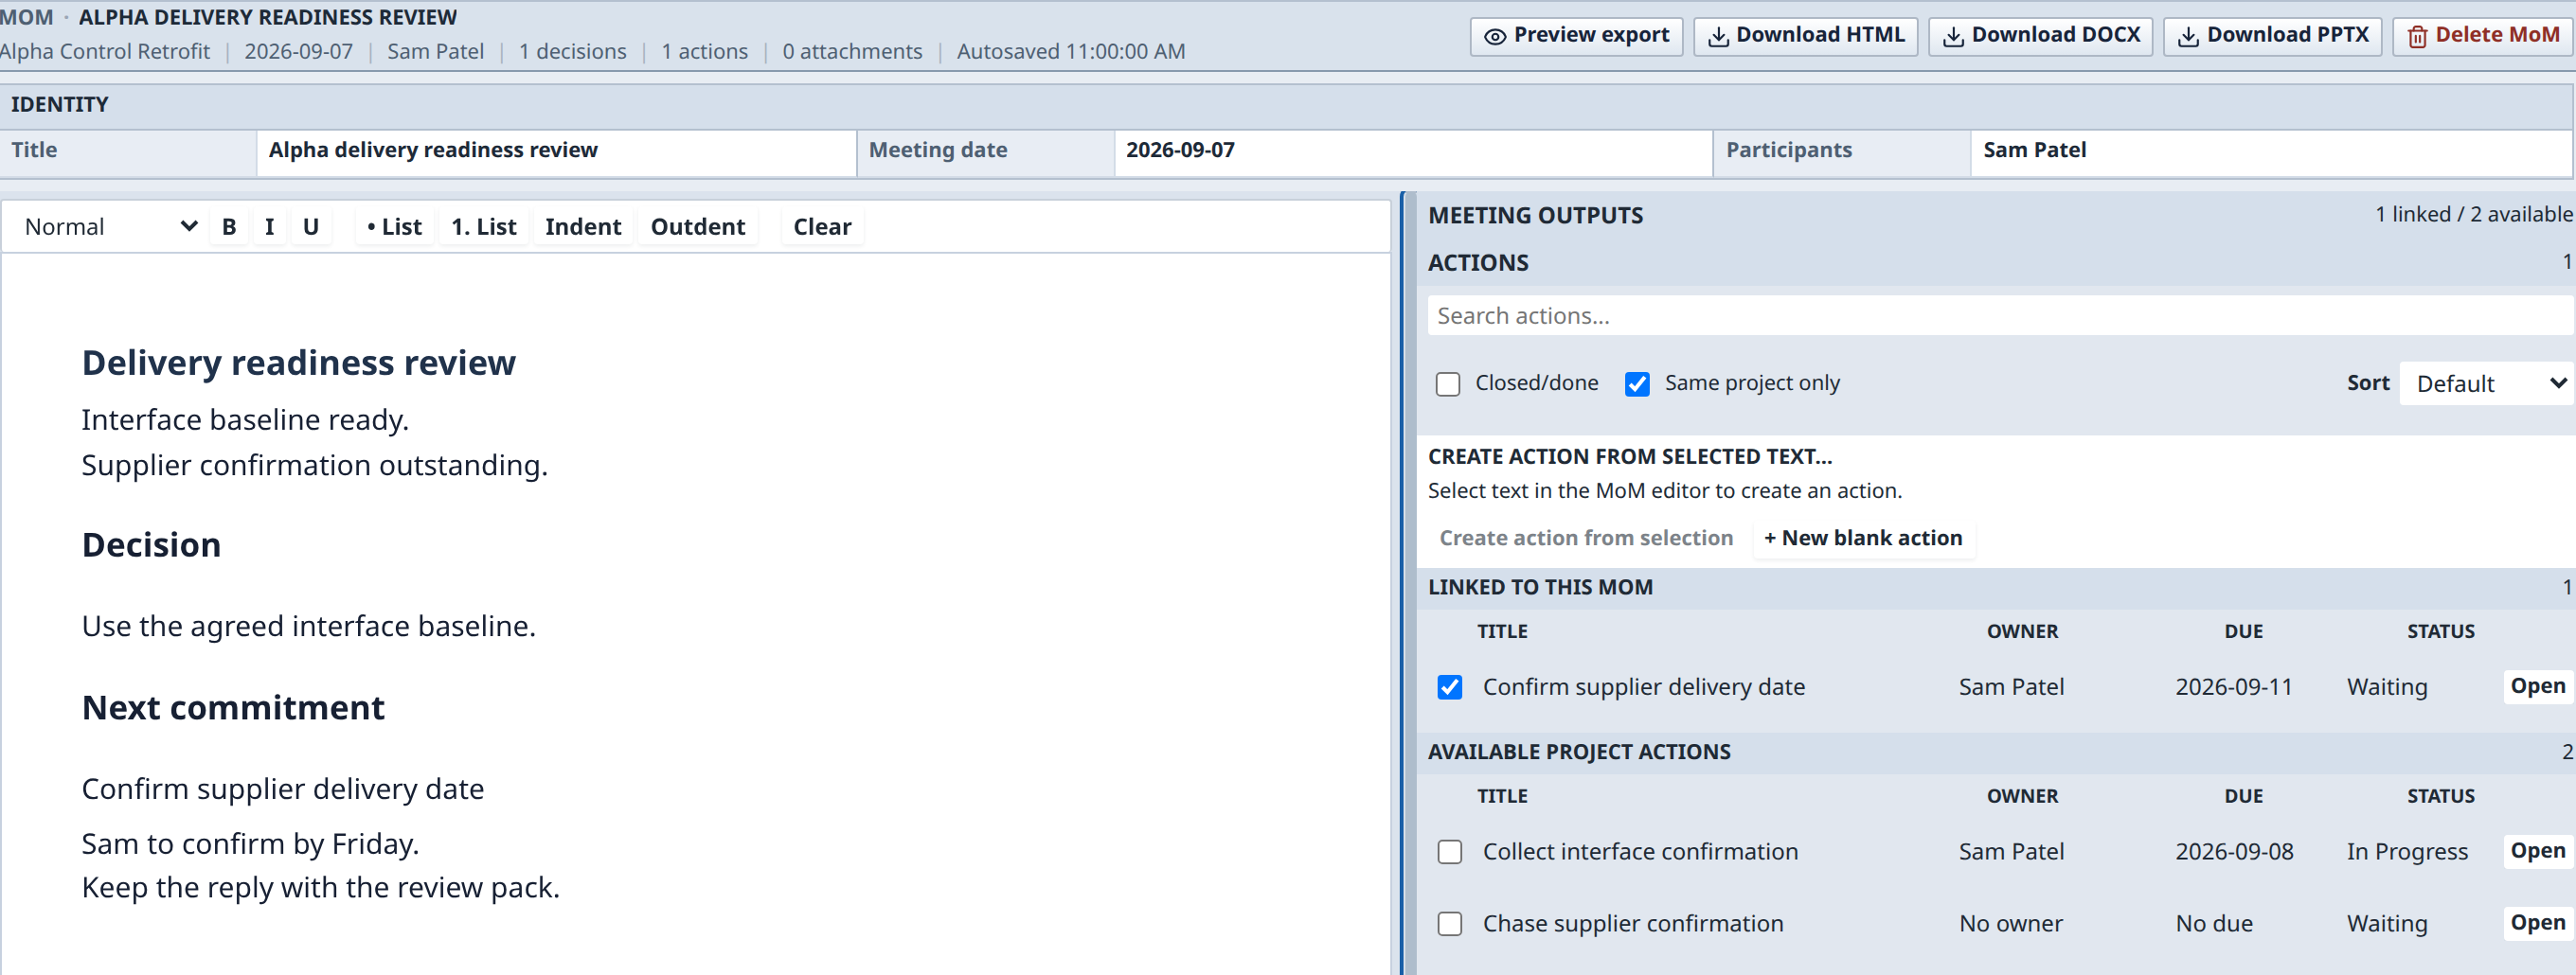Clear formatting in the editor
This screenshot has height=975, width=2576.
[822, 227]
